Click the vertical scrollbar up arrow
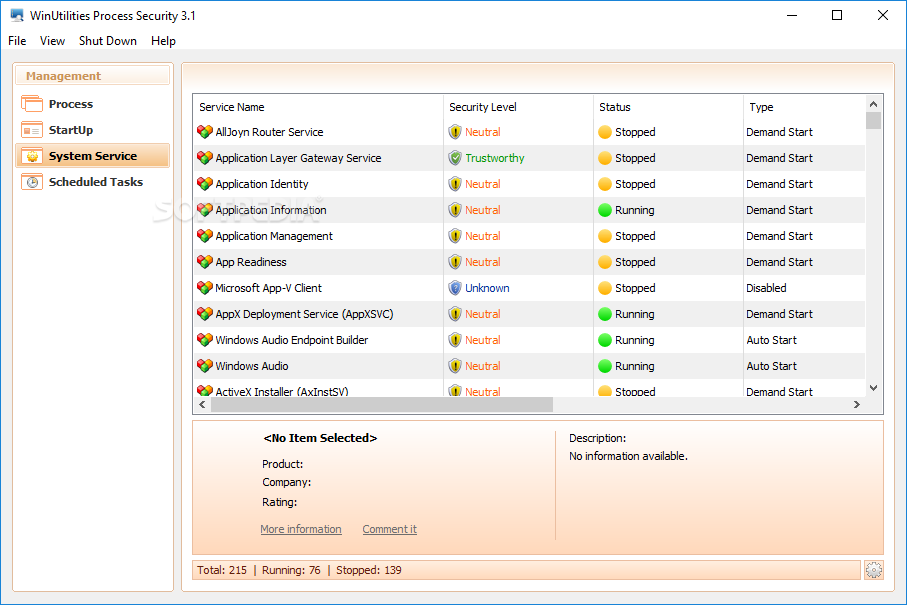The image size is (907, 605). tap(873, 104)
